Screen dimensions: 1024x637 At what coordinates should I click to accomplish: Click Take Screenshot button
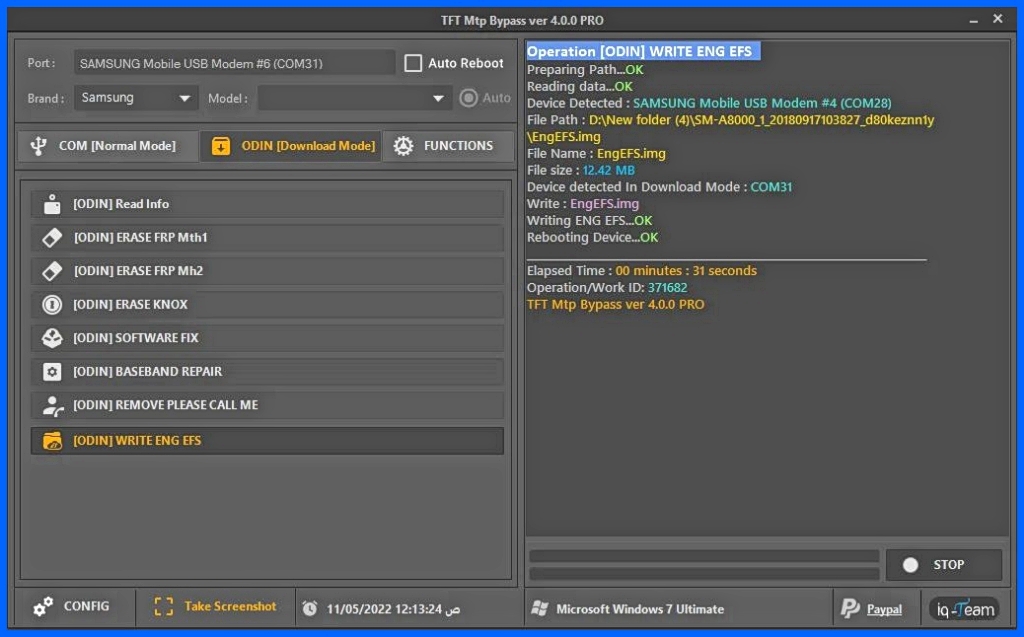(216, 607)
